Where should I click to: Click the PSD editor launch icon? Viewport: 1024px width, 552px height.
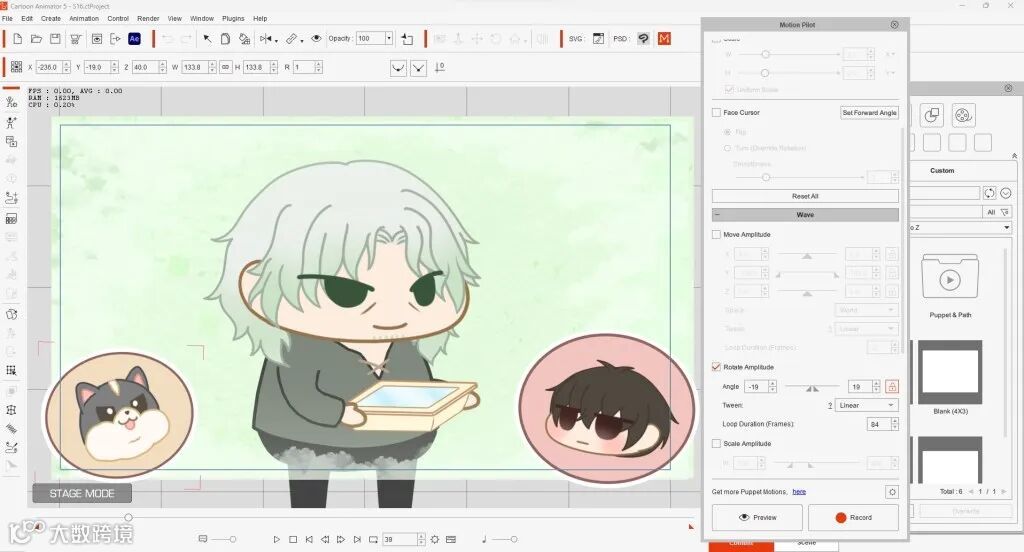coord(643,39)
